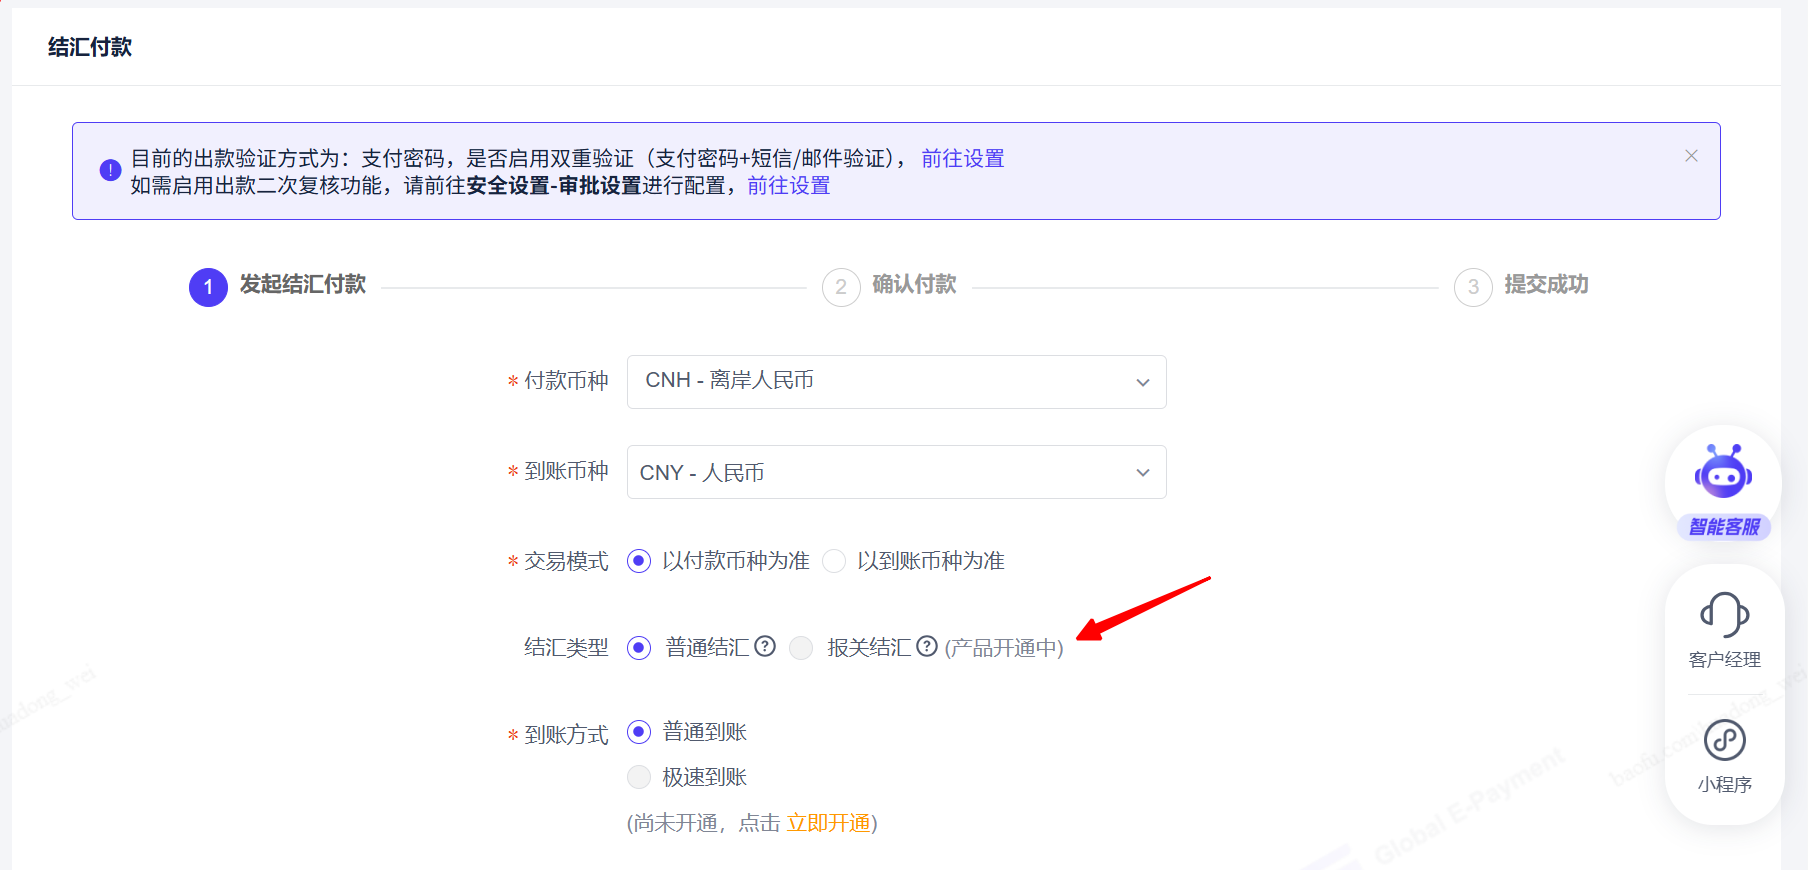Image resolution: width=1808 pixels, height=870 pixels.
Task: Click the 客户经理 headset icon
Action: (1724, 615)
